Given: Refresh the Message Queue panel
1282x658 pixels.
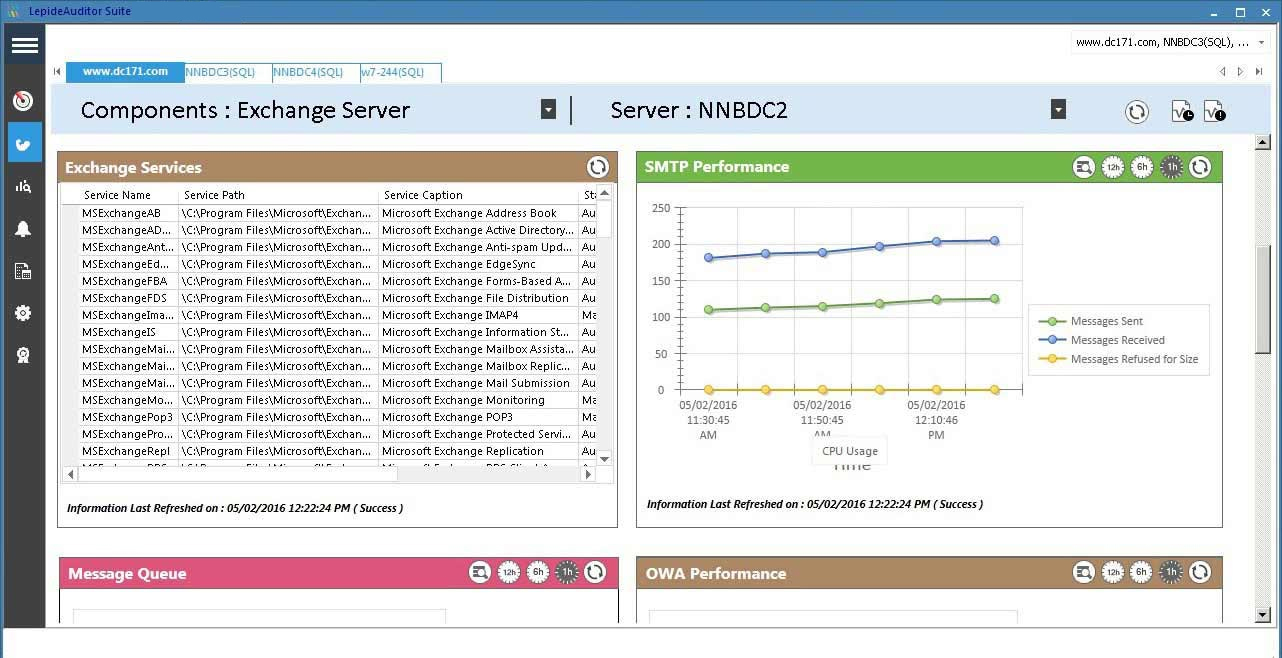Looking at the screenshot, I should (x=595, y=573).
